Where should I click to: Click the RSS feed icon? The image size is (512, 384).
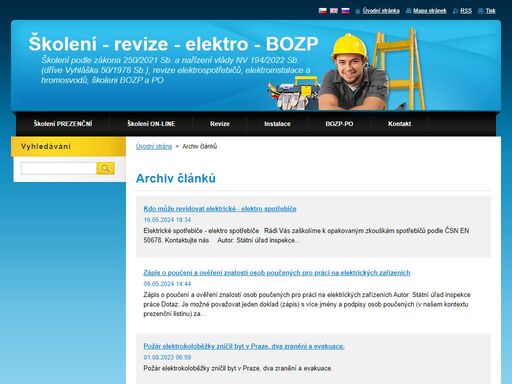click(x=455, y=11)
